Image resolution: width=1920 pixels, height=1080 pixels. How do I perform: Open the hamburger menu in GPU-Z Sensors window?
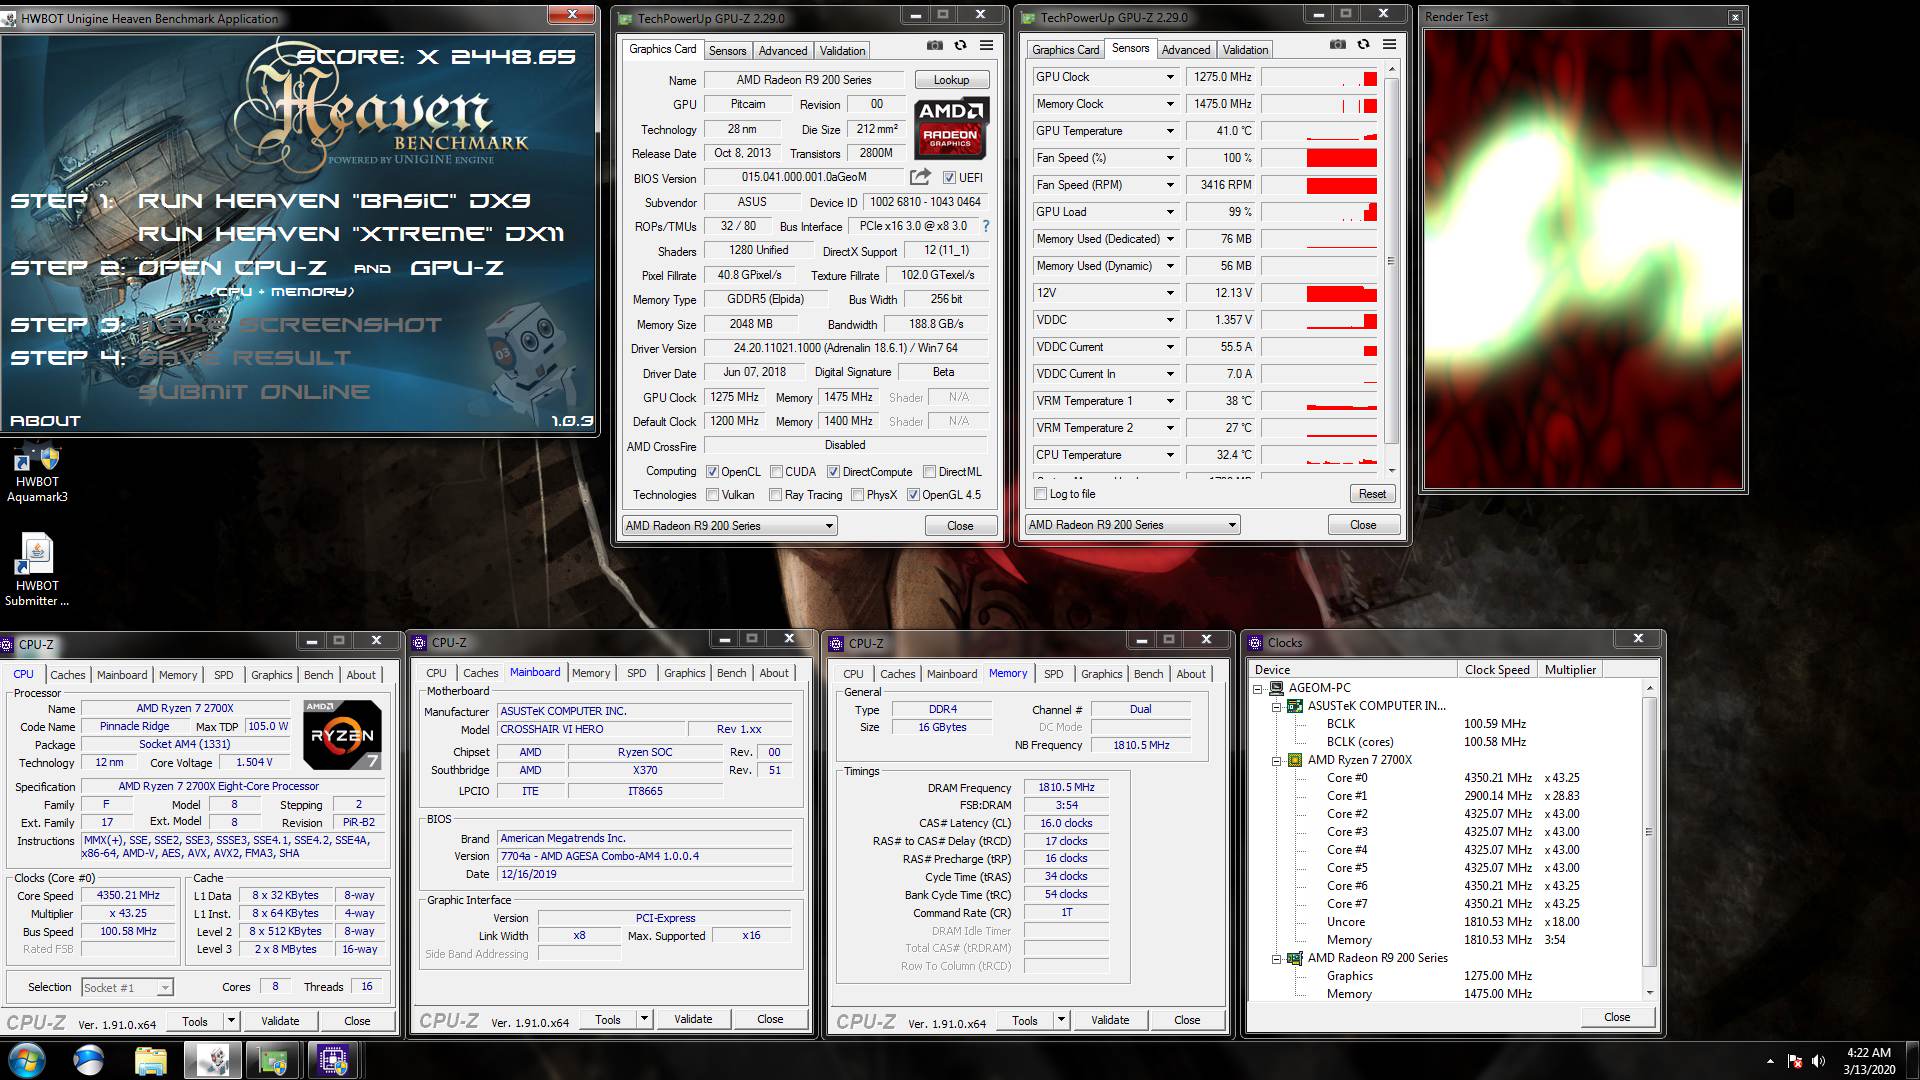click(x=1389, y=44)
